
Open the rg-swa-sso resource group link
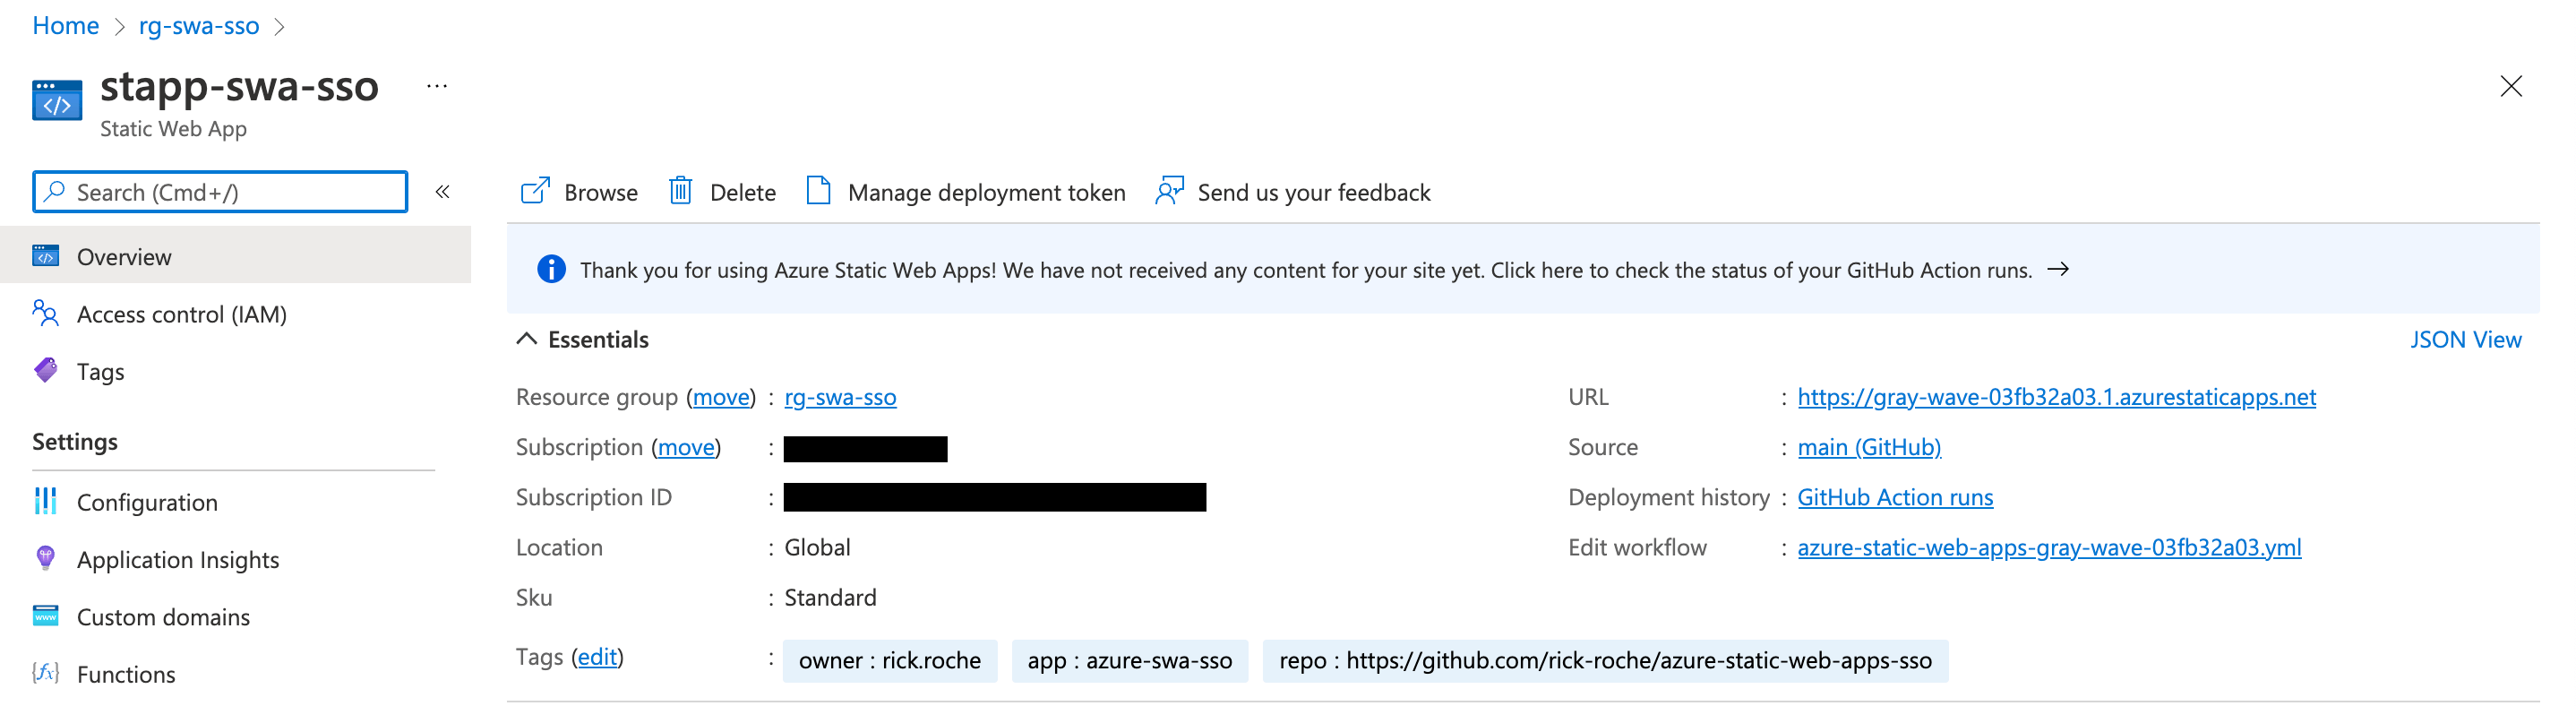[x=840, y=397]
